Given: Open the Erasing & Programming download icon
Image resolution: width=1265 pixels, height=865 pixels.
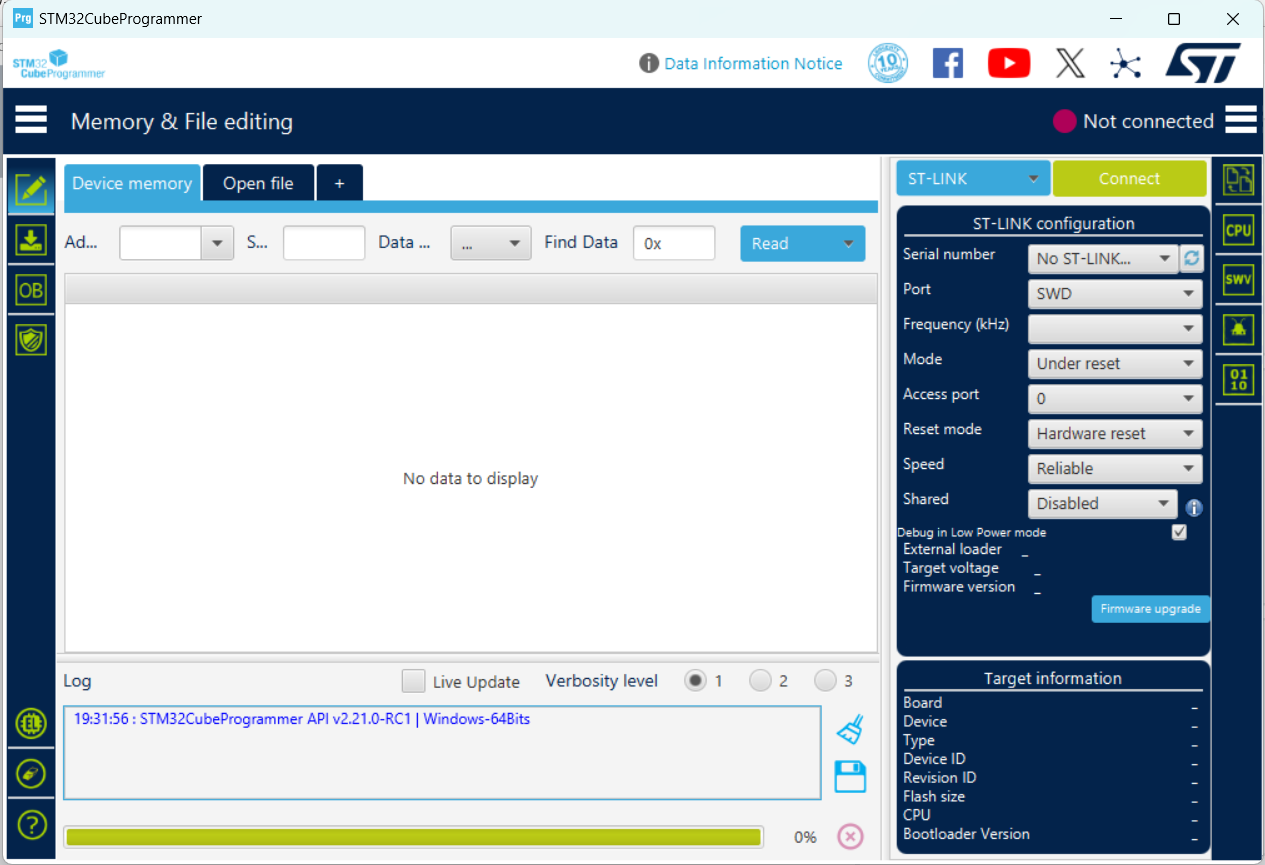Looking at the screenshot, I should (31, 240).
